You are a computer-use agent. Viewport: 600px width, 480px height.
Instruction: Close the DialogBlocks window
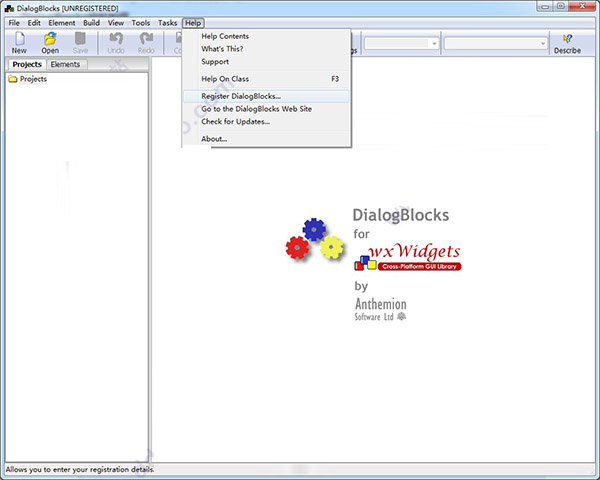click(582, 7)
